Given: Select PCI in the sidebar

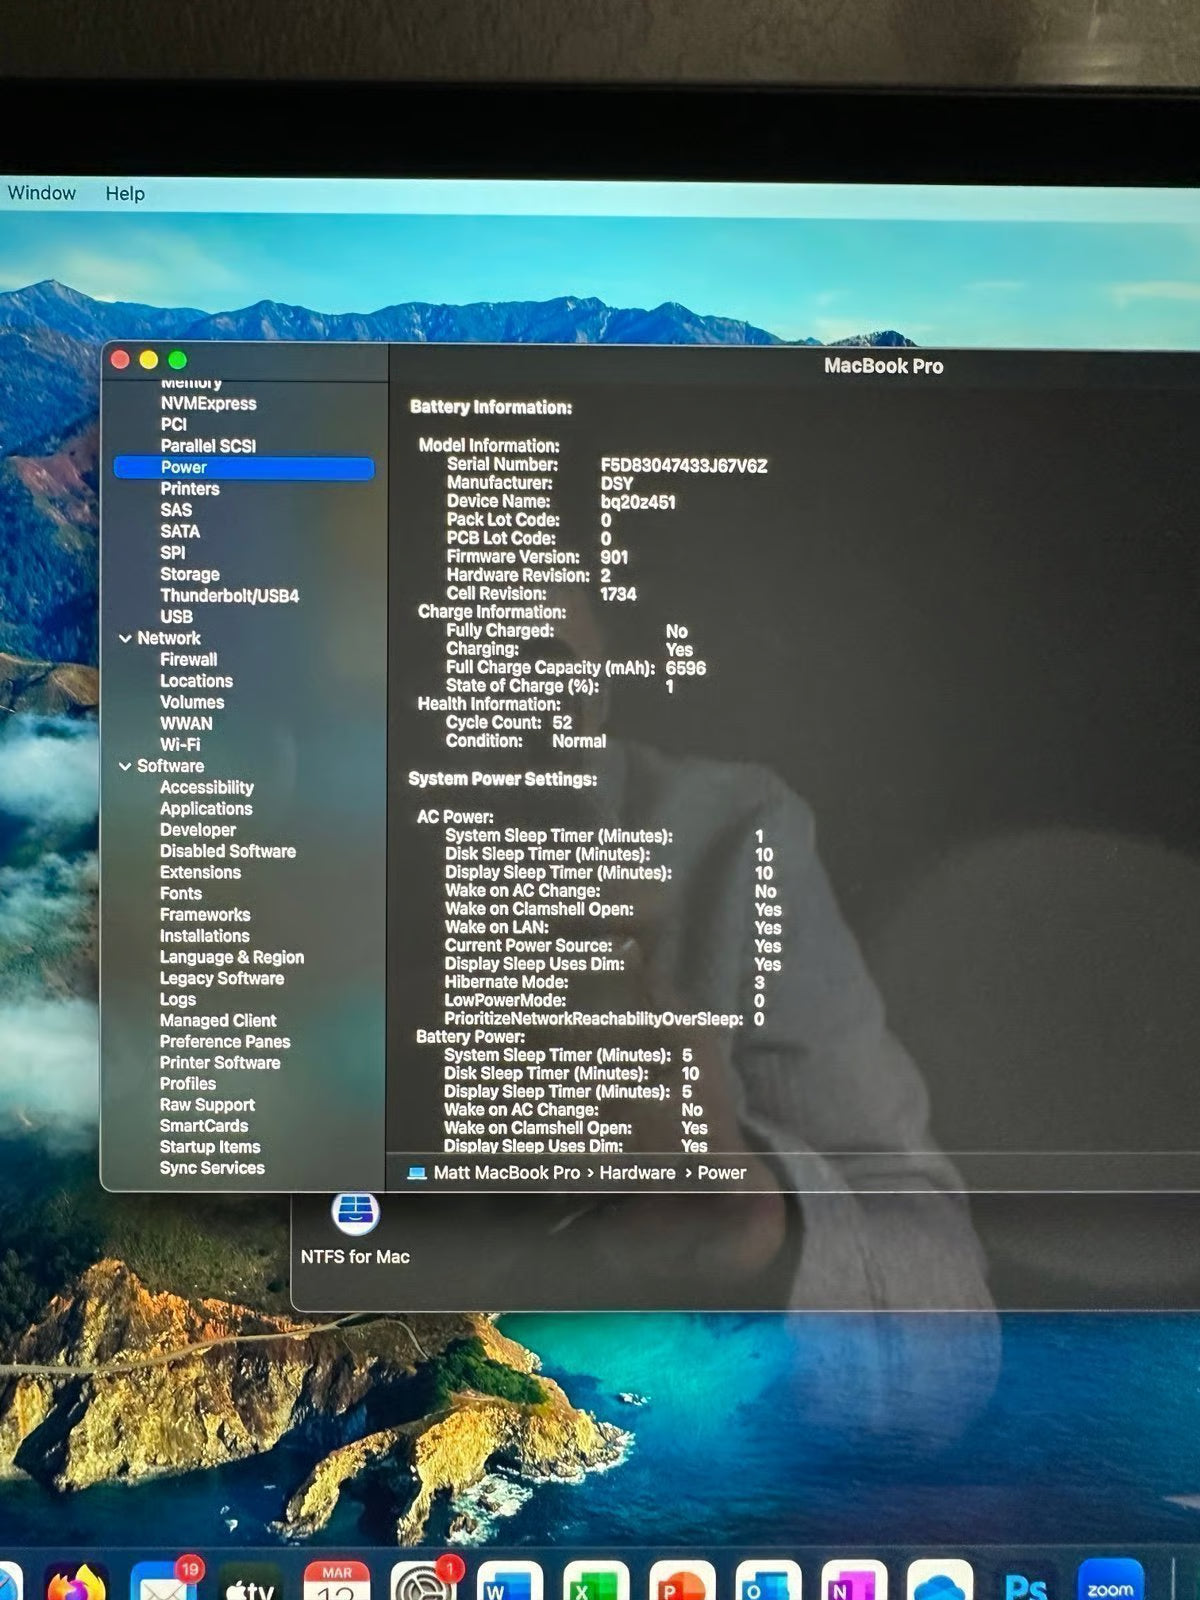Looking at the screenshot, I should pos(174,425).
